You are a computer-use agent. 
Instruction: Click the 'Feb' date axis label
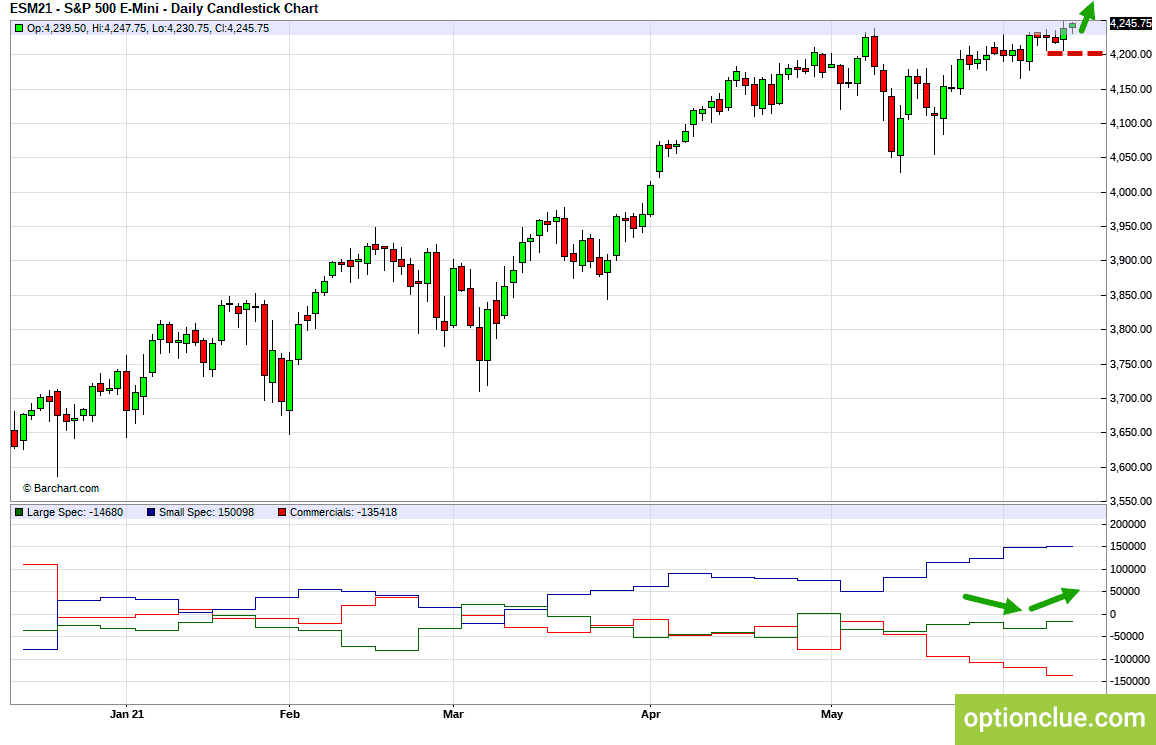click(x=290, y=714)
